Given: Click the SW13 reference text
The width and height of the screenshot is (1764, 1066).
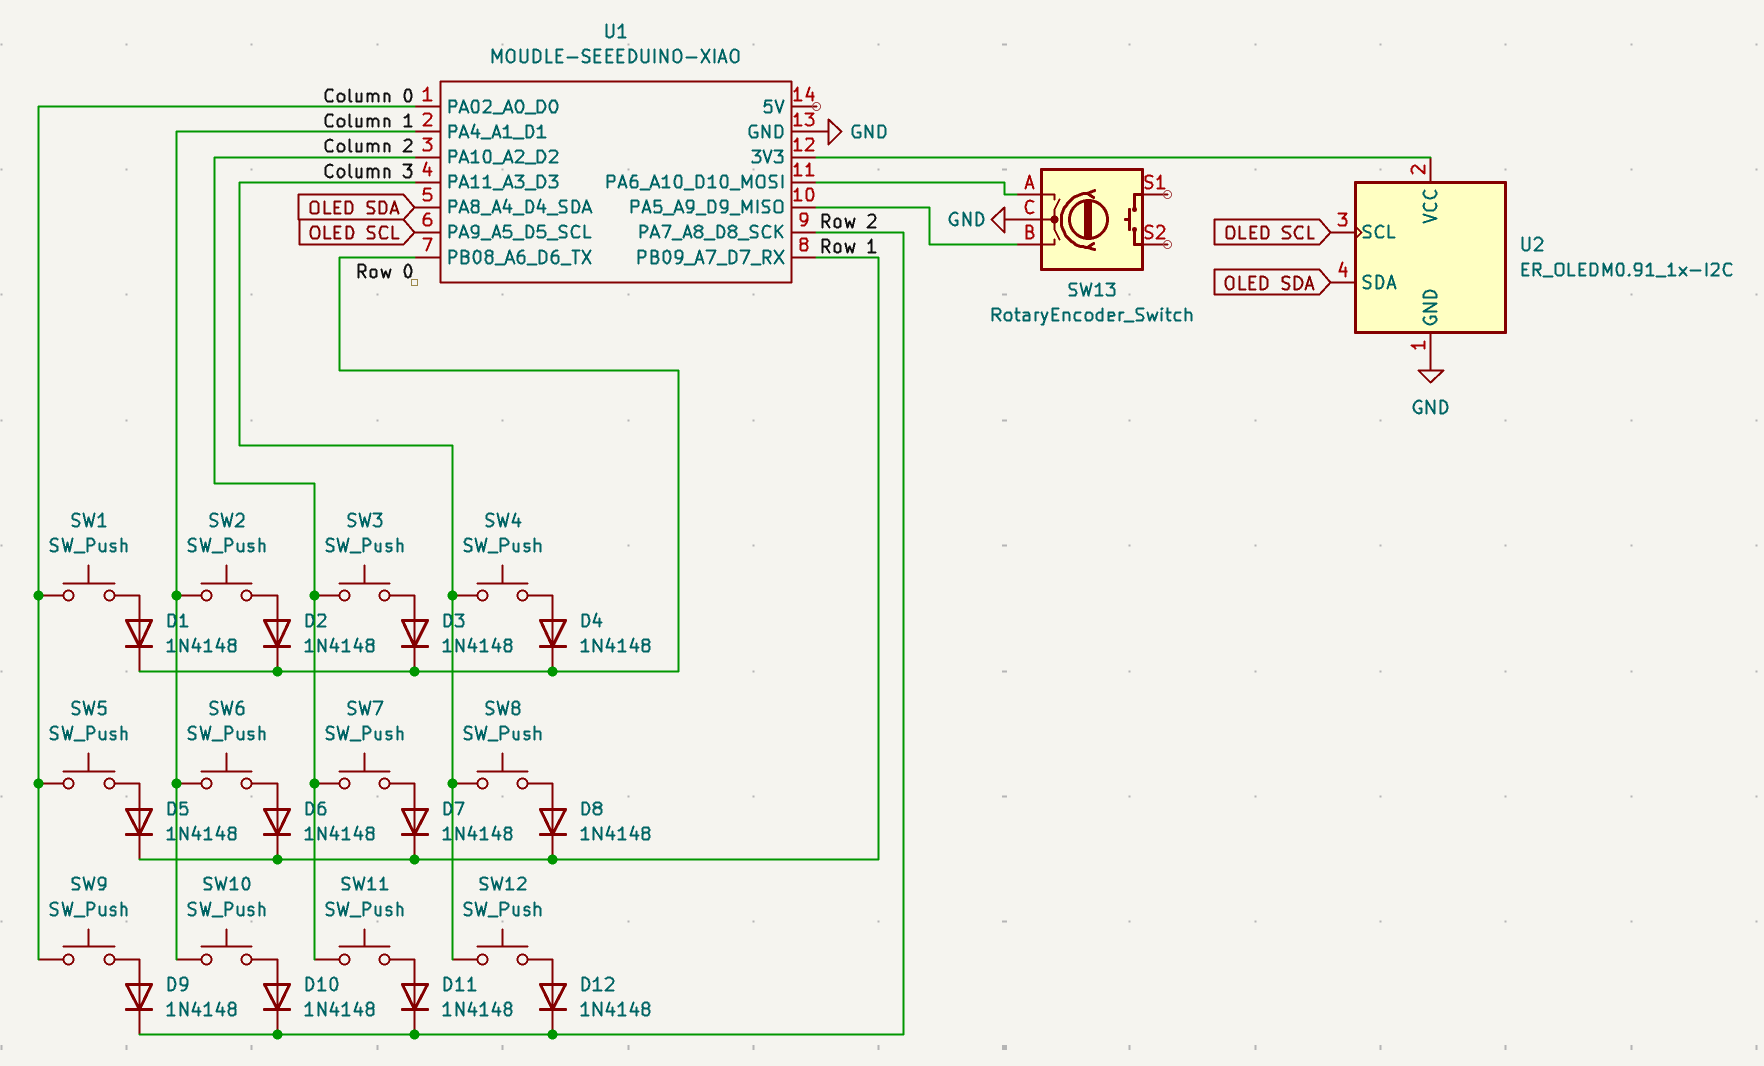Looking at the screenshot, I should click(1092, 290).
